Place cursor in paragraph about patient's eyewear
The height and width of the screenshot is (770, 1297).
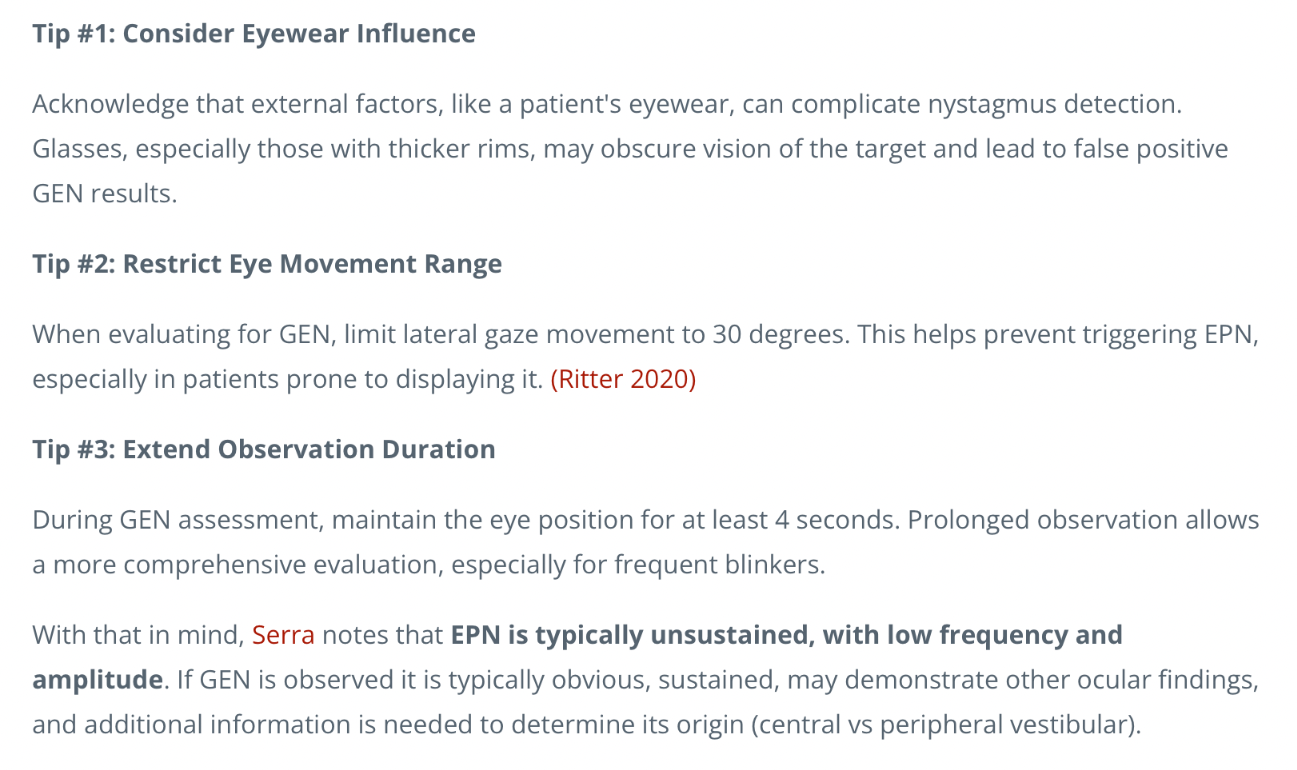pos(630,149)
